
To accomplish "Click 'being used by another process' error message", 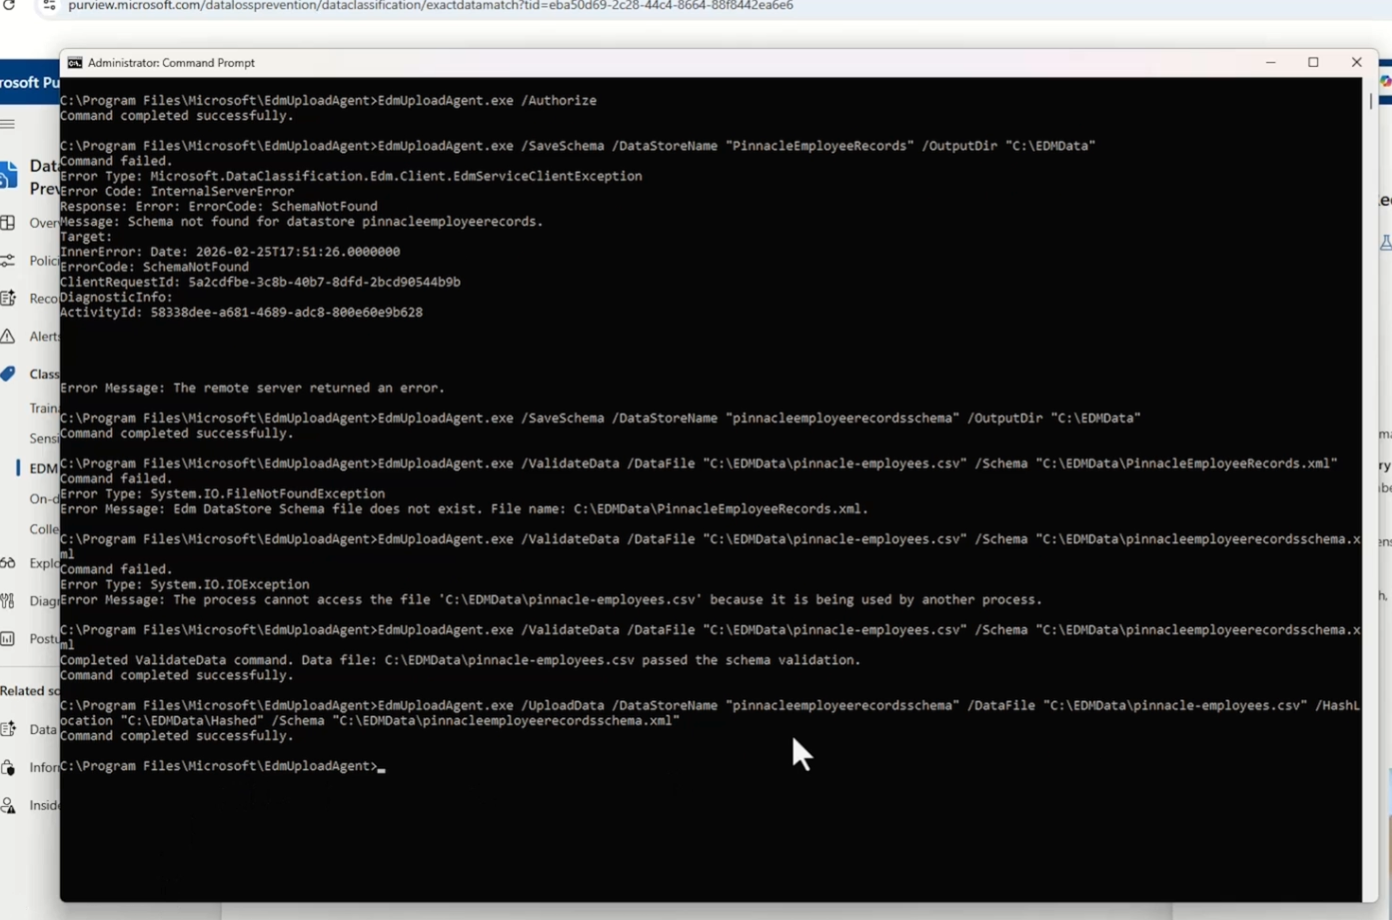I will click(551, 600).
